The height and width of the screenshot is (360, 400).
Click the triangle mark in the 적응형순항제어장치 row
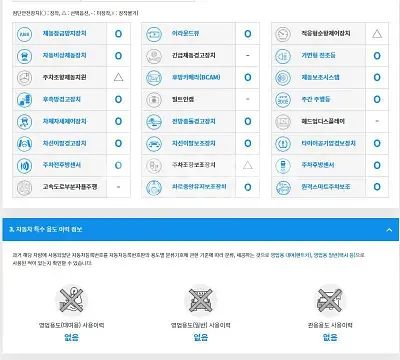click(377, 33)
